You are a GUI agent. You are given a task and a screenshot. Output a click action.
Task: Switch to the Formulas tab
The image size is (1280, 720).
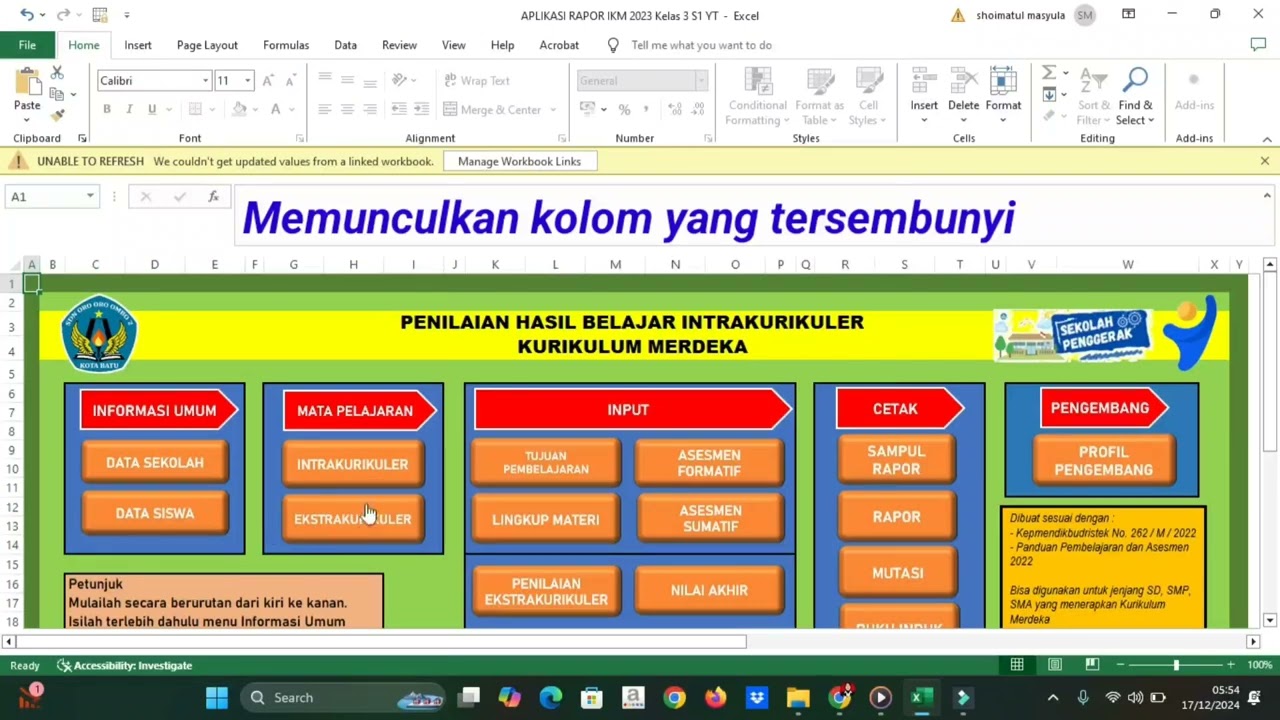pyautogui.click(x=286, y=45)
